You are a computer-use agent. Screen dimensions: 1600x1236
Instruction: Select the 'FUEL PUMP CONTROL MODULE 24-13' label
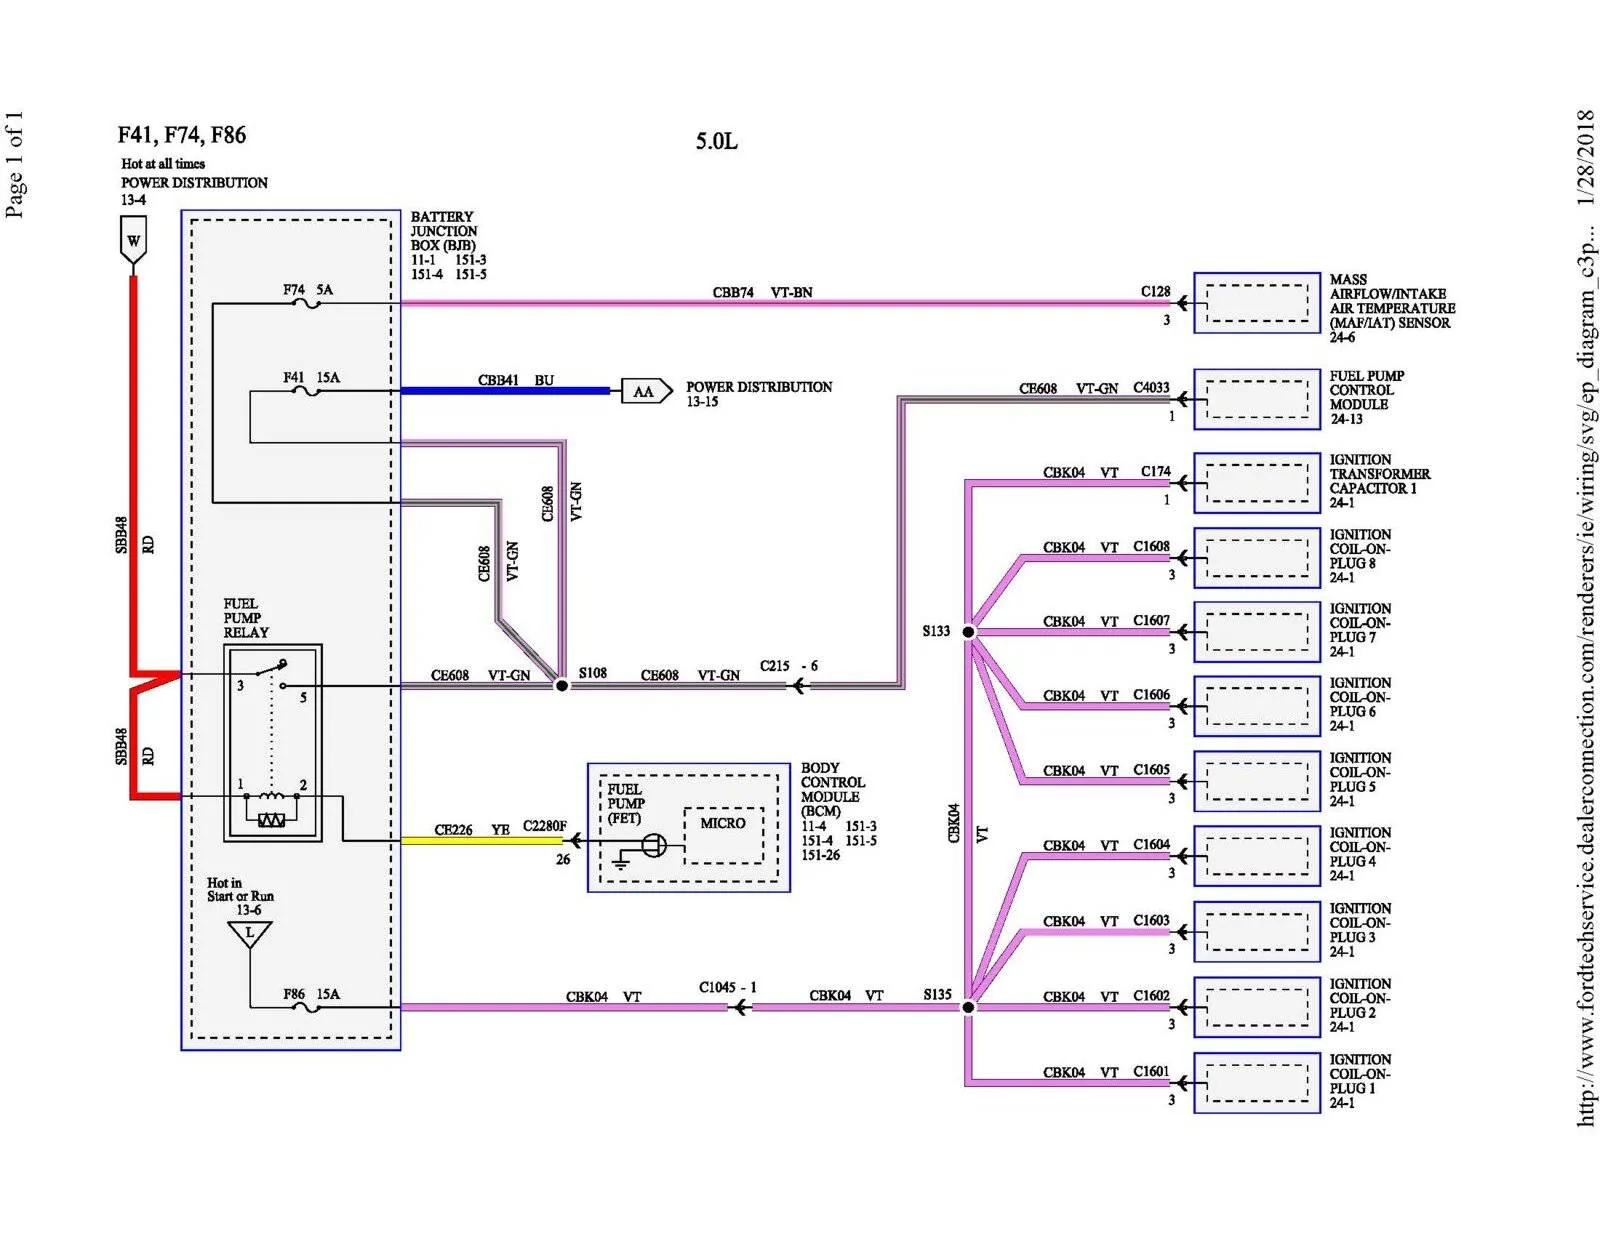pos(1366,397)
